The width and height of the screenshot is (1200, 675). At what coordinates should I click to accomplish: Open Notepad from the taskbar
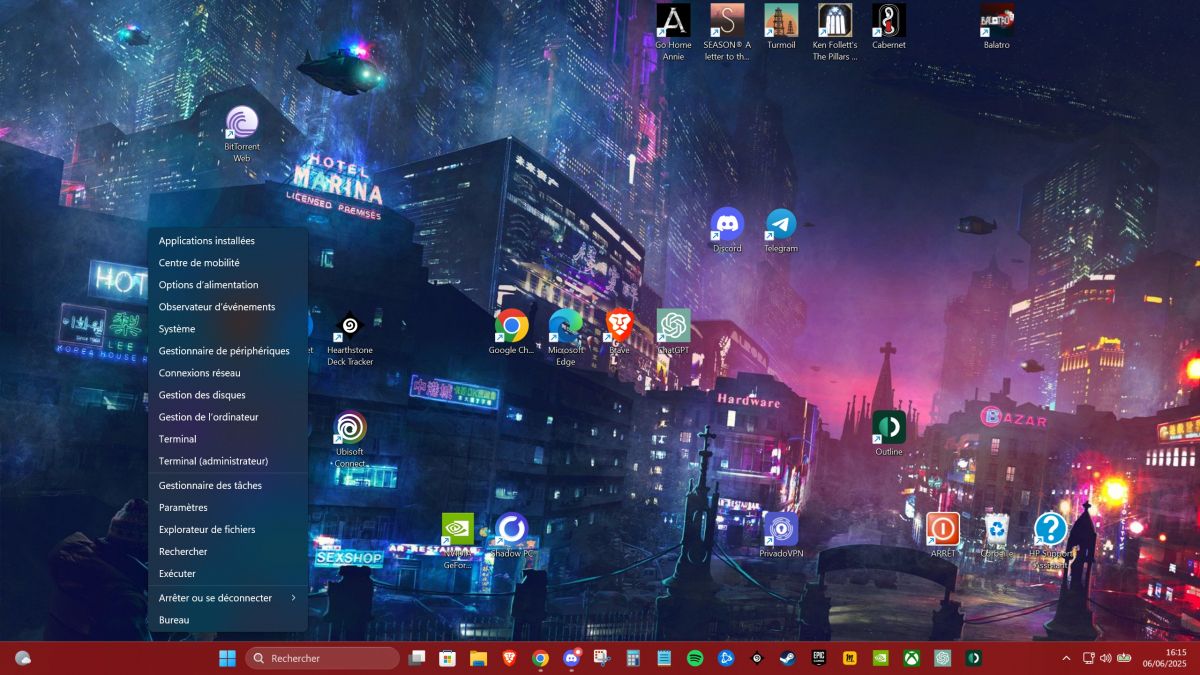(664, 658)
